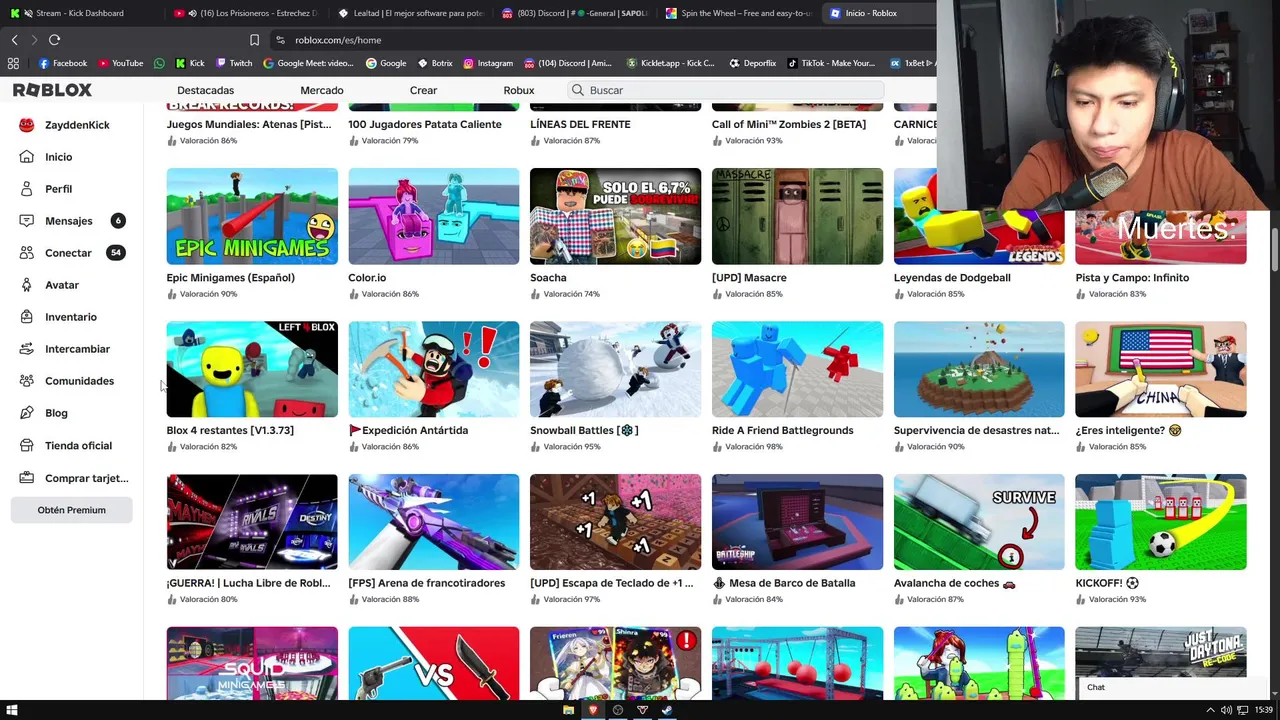1280x720 pixels.
Task: Open the bookmarks apps grid icon
Action: (13, 63)
